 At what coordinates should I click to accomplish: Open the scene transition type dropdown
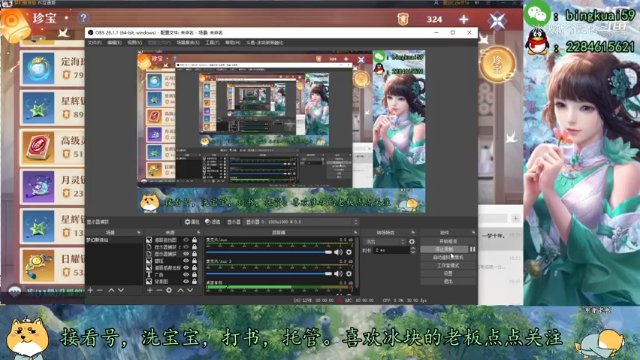pyautogui.click(x=385, y=242)
